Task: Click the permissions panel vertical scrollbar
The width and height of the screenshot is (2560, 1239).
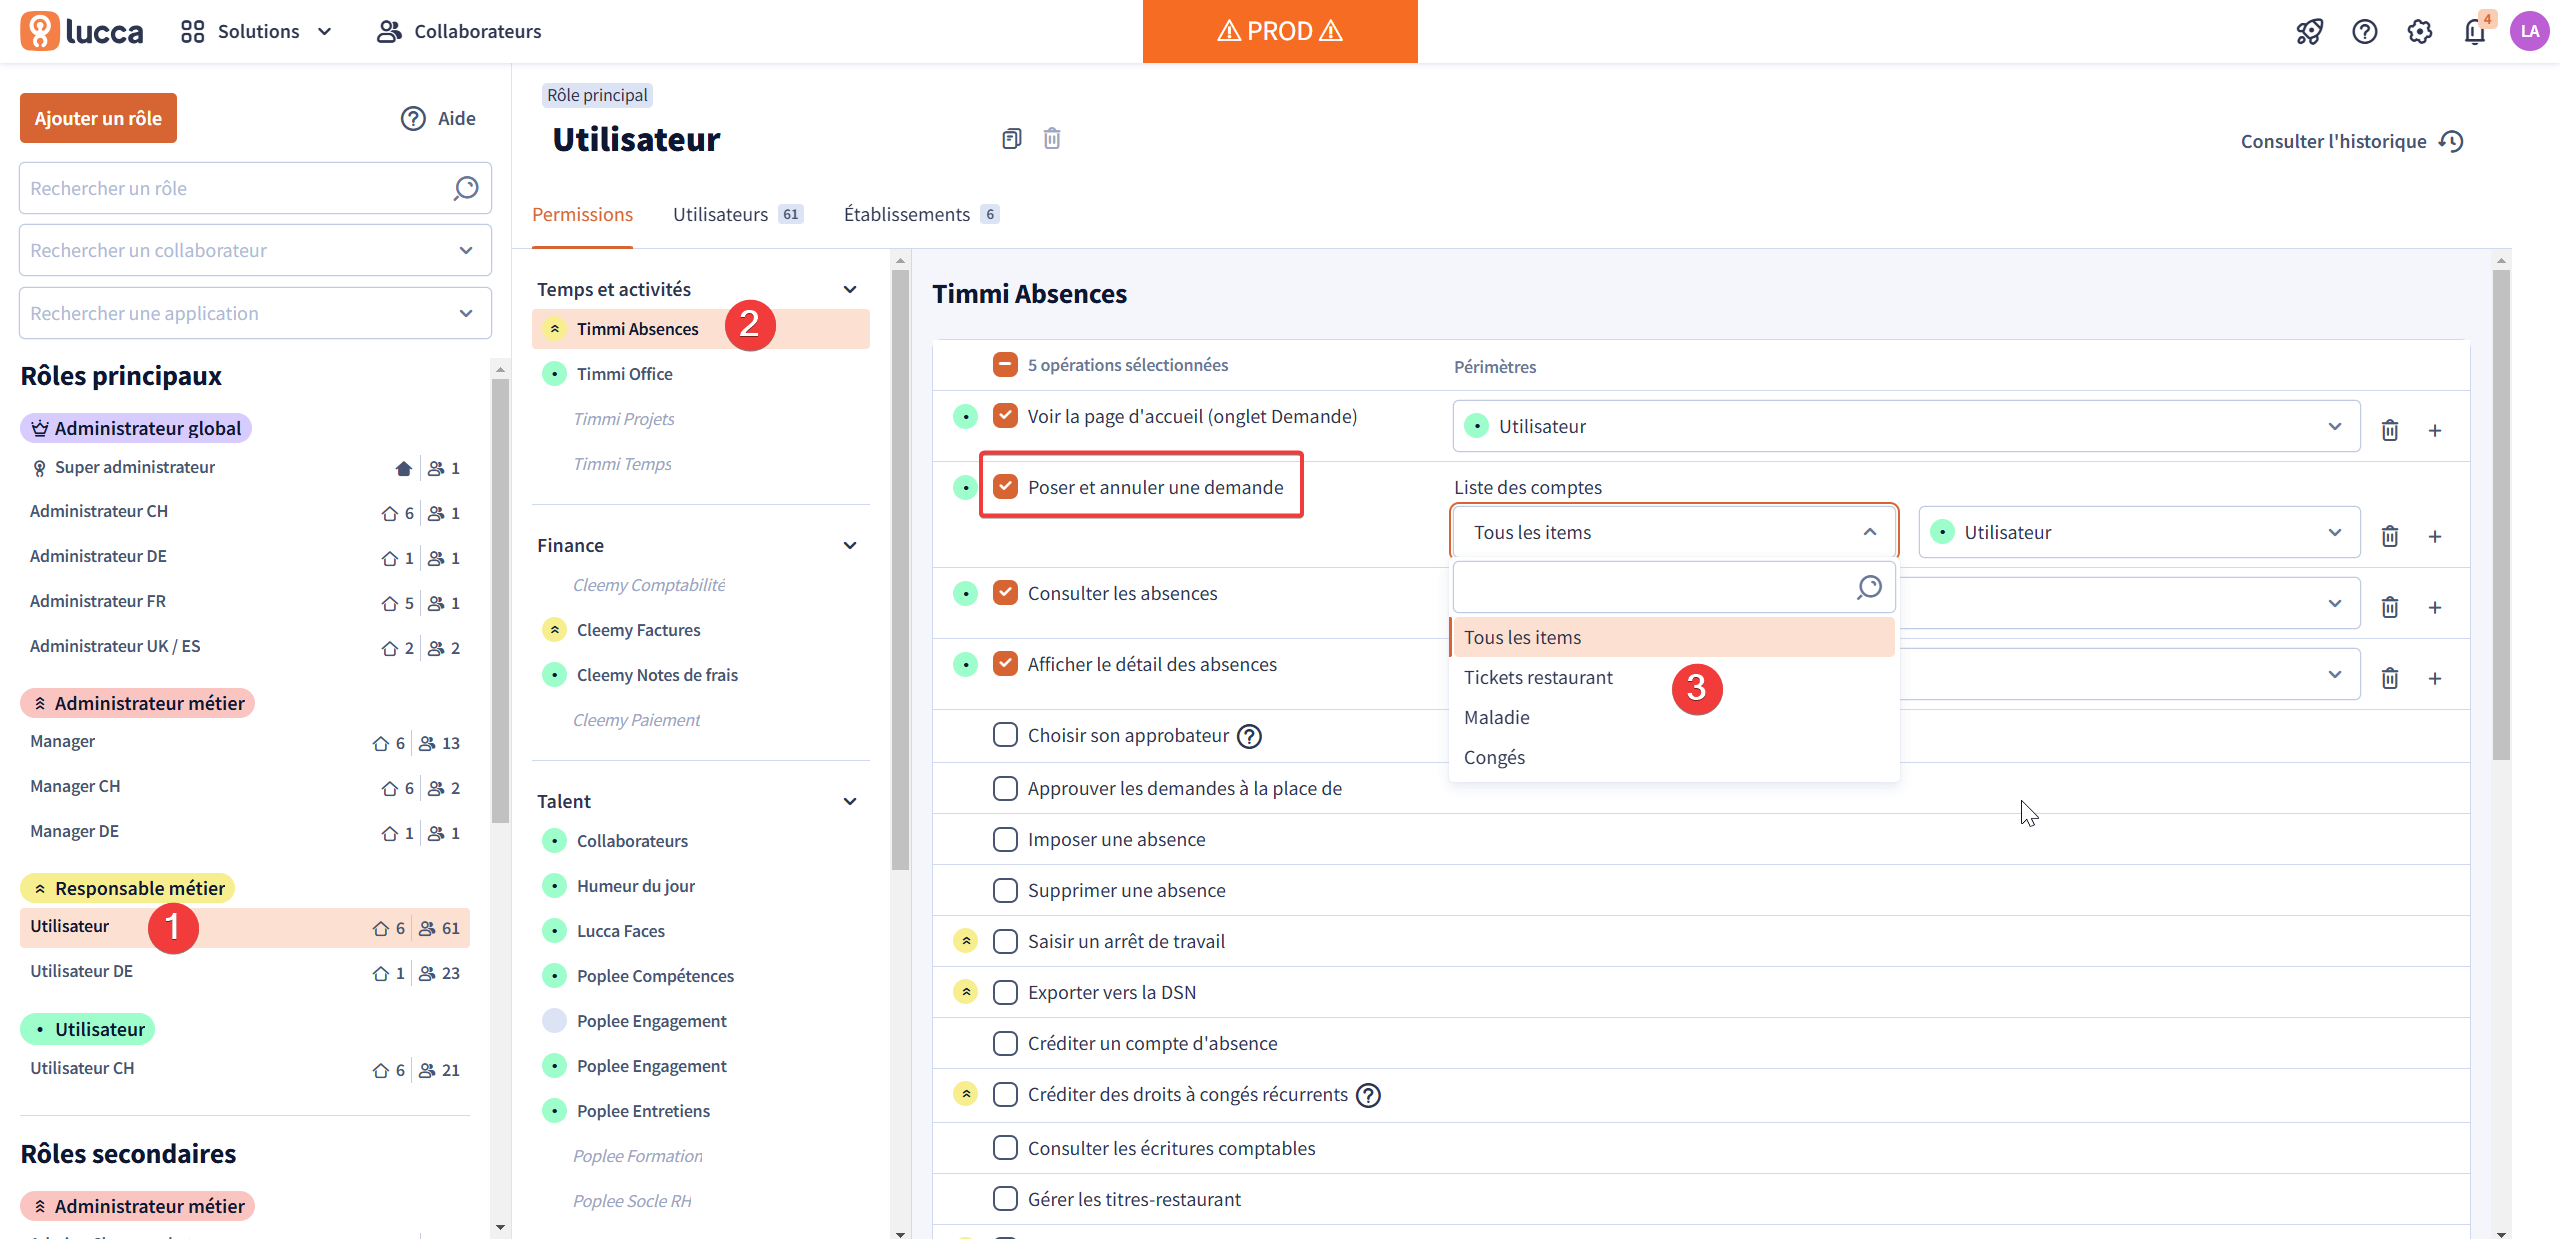Action: pyautogui.click(x=2501, y=515)
